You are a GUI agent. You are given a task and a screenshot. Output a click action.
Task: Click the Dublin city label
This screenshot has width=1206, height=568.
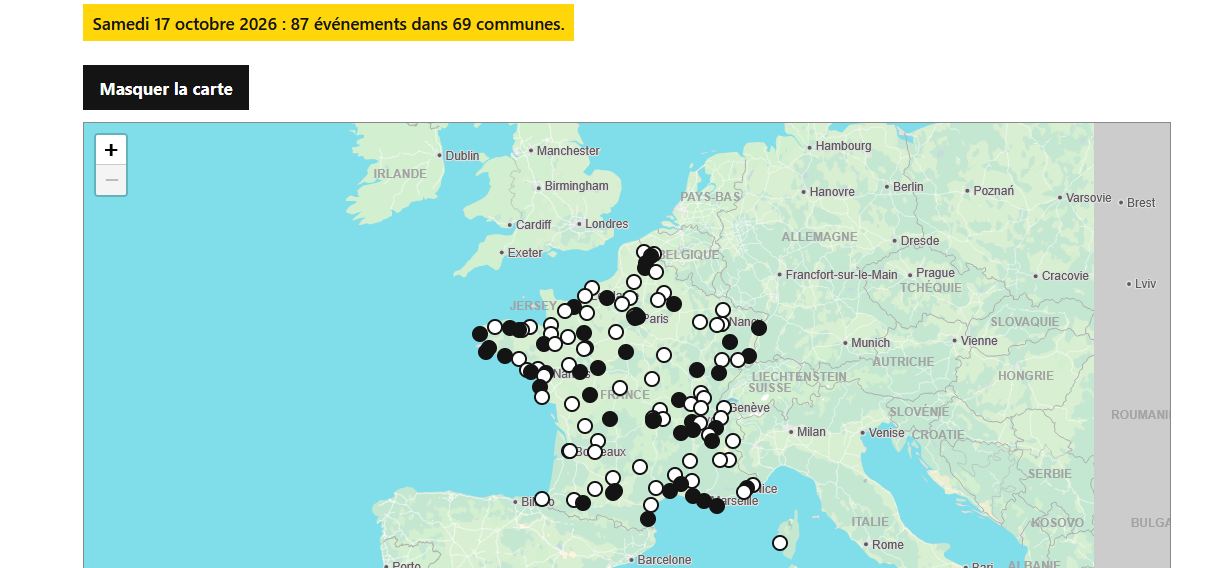pyautogui.click(x=462, y=156)
